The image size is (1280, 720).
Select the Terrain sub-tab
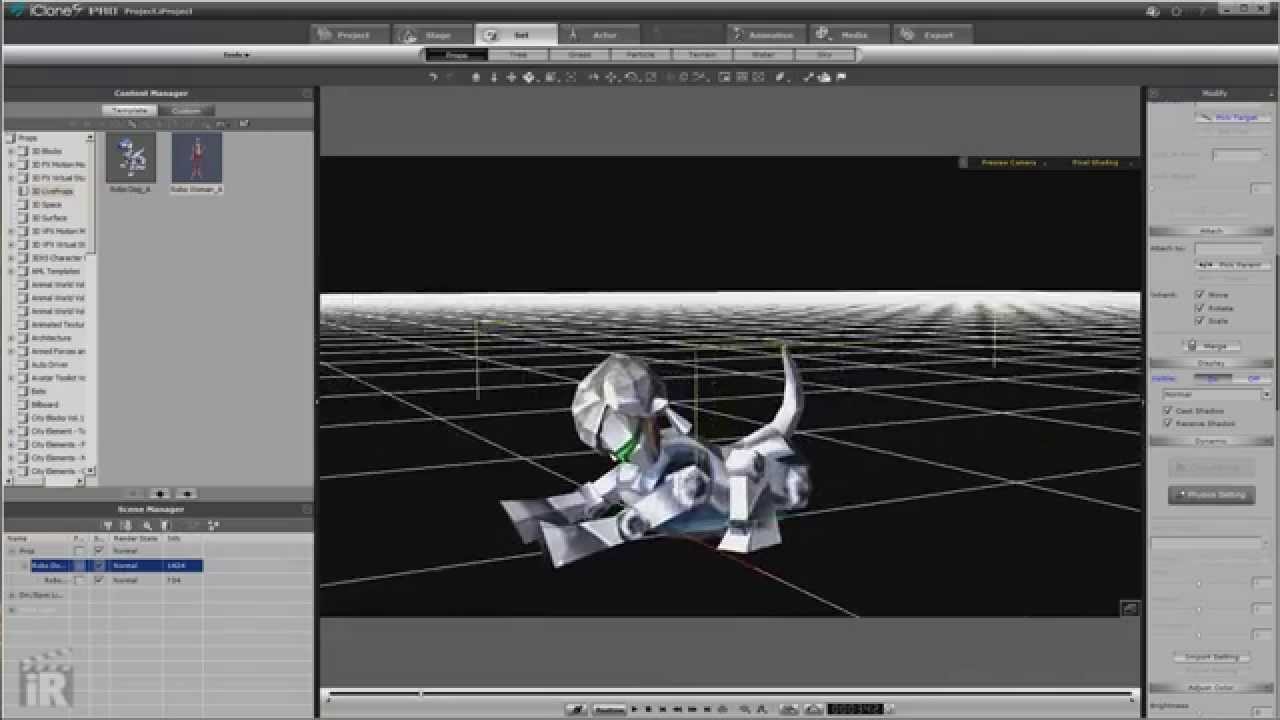coord(702,55)
